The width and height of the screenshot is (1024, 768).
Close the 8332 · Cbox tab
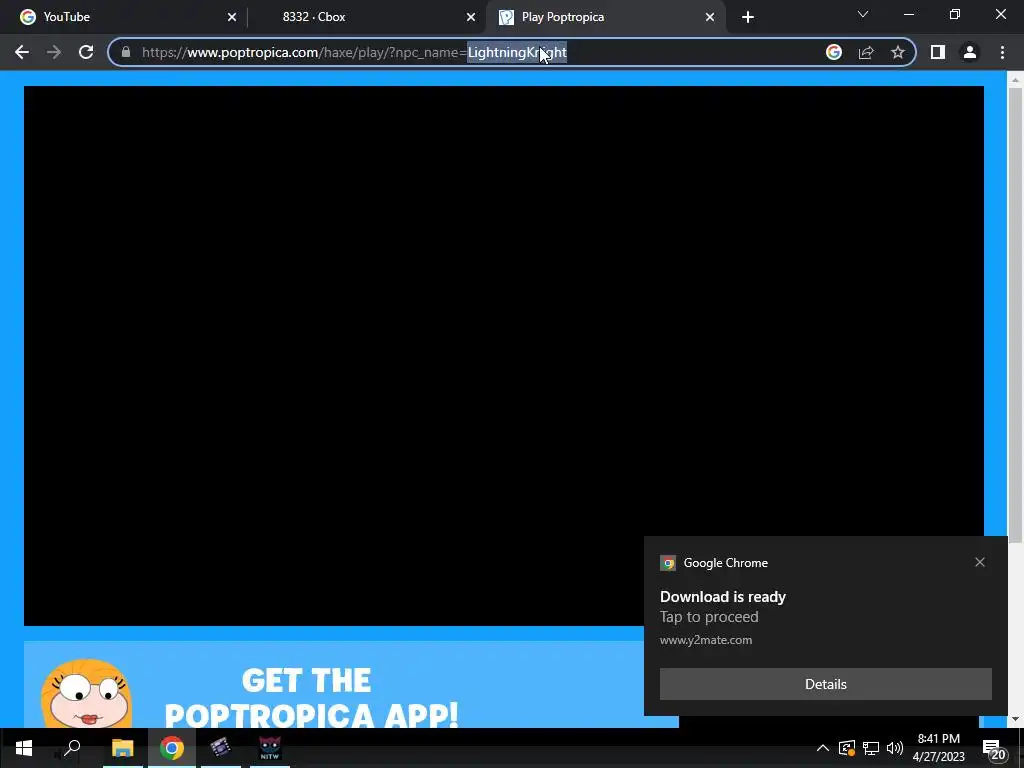(471, 17)
